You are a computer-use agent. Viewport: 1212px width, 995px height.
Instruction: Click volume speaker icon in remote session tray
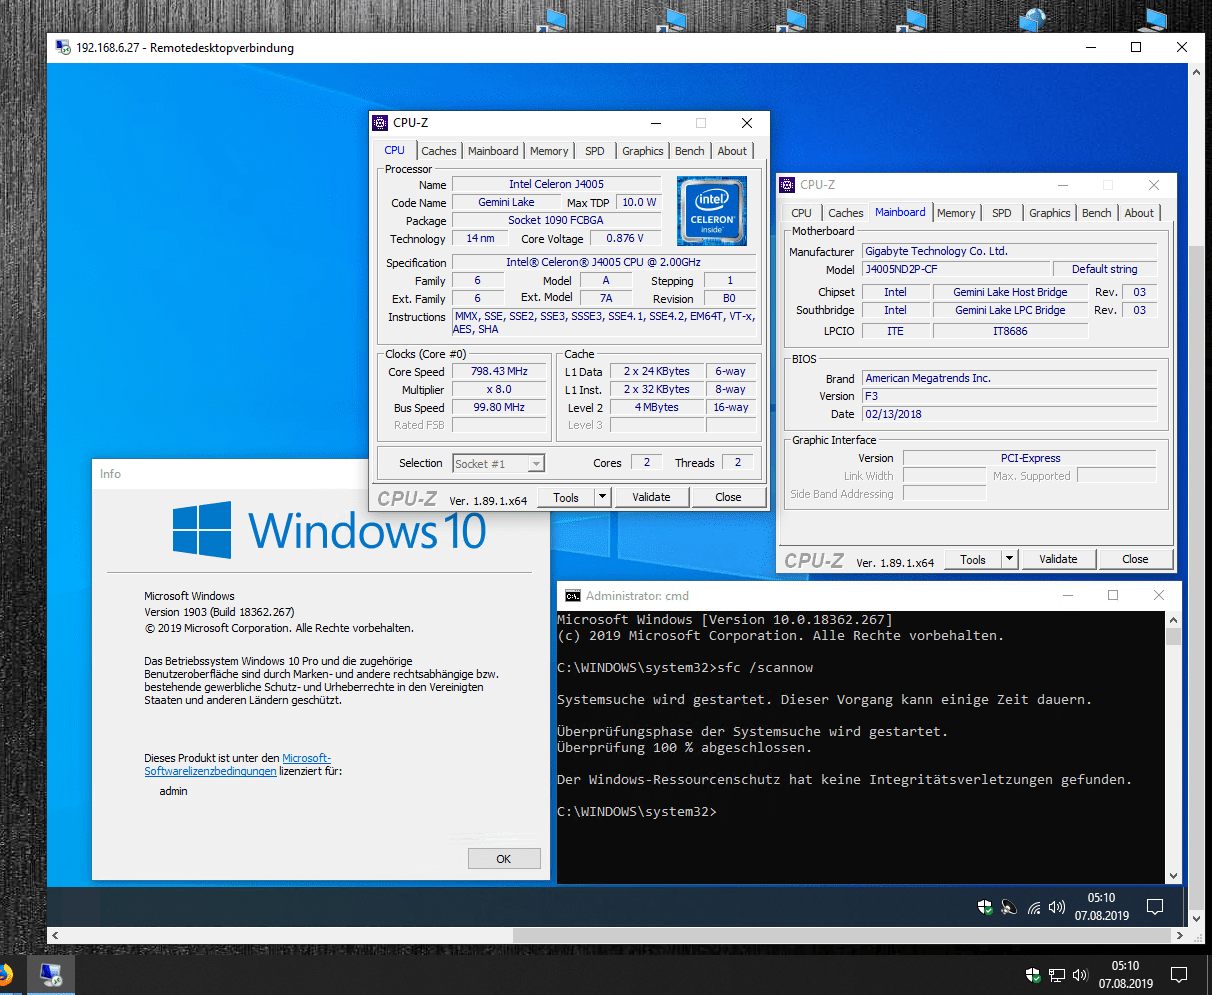(x=1057, y=907)
